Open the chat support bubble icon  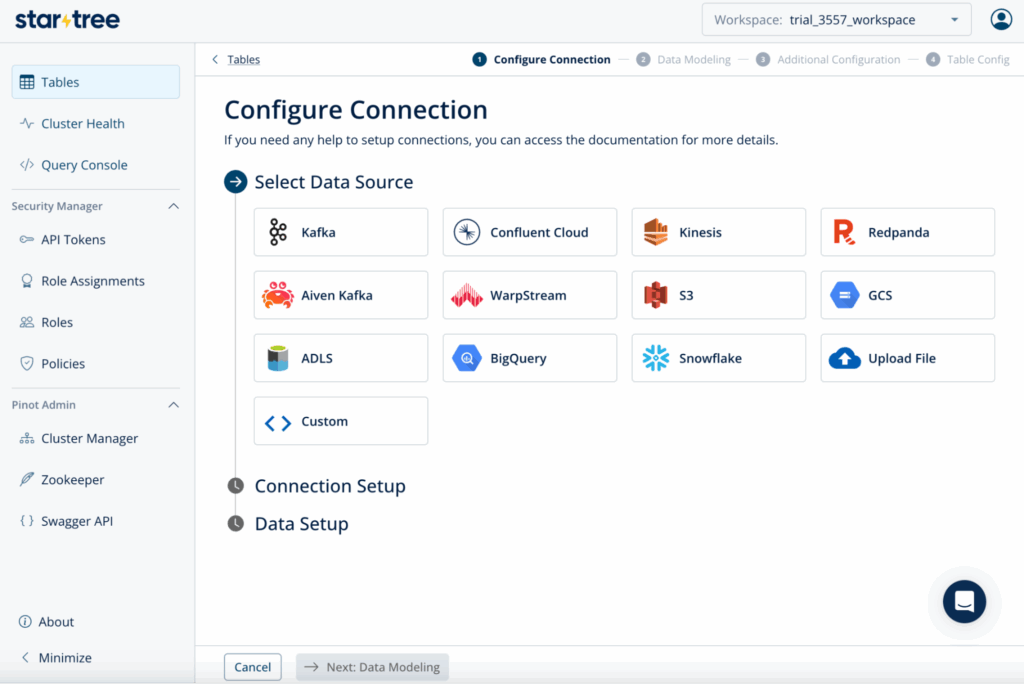coord(964,601)
